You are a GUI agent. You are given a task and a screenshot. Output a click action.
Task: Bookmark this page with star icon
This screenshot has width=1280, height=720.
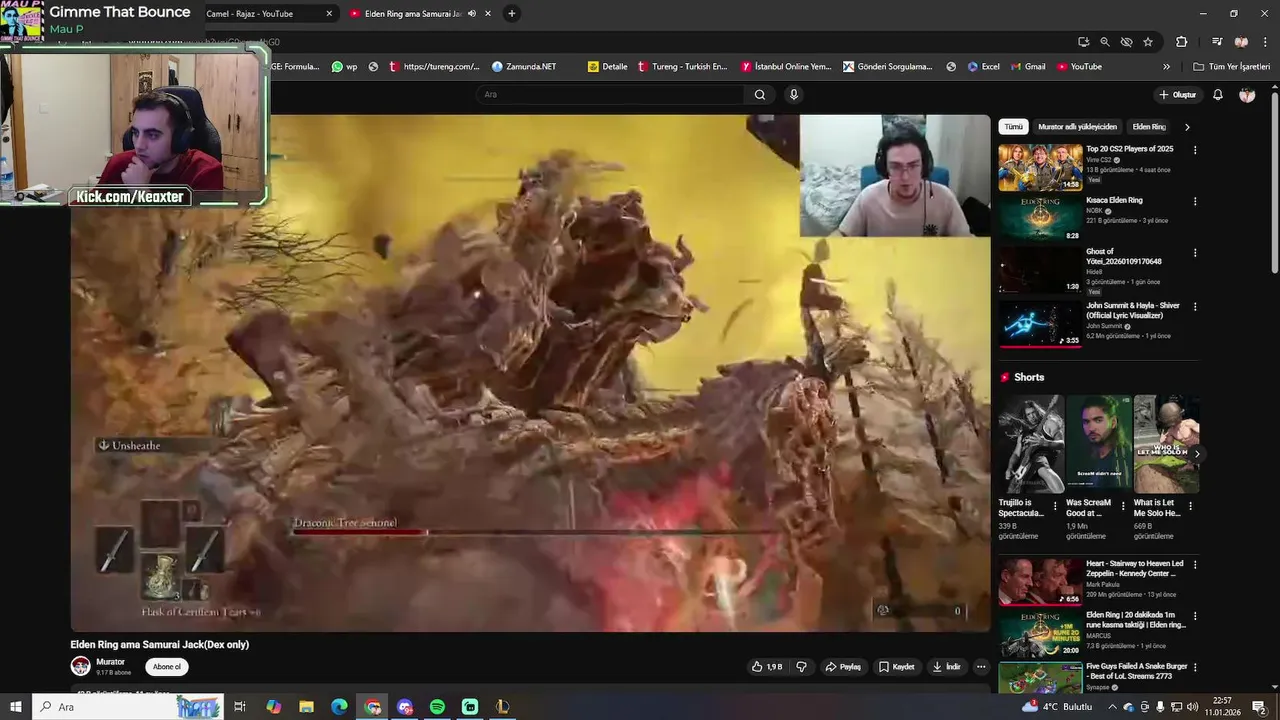pyautogui.click(x=1148, y=42)
